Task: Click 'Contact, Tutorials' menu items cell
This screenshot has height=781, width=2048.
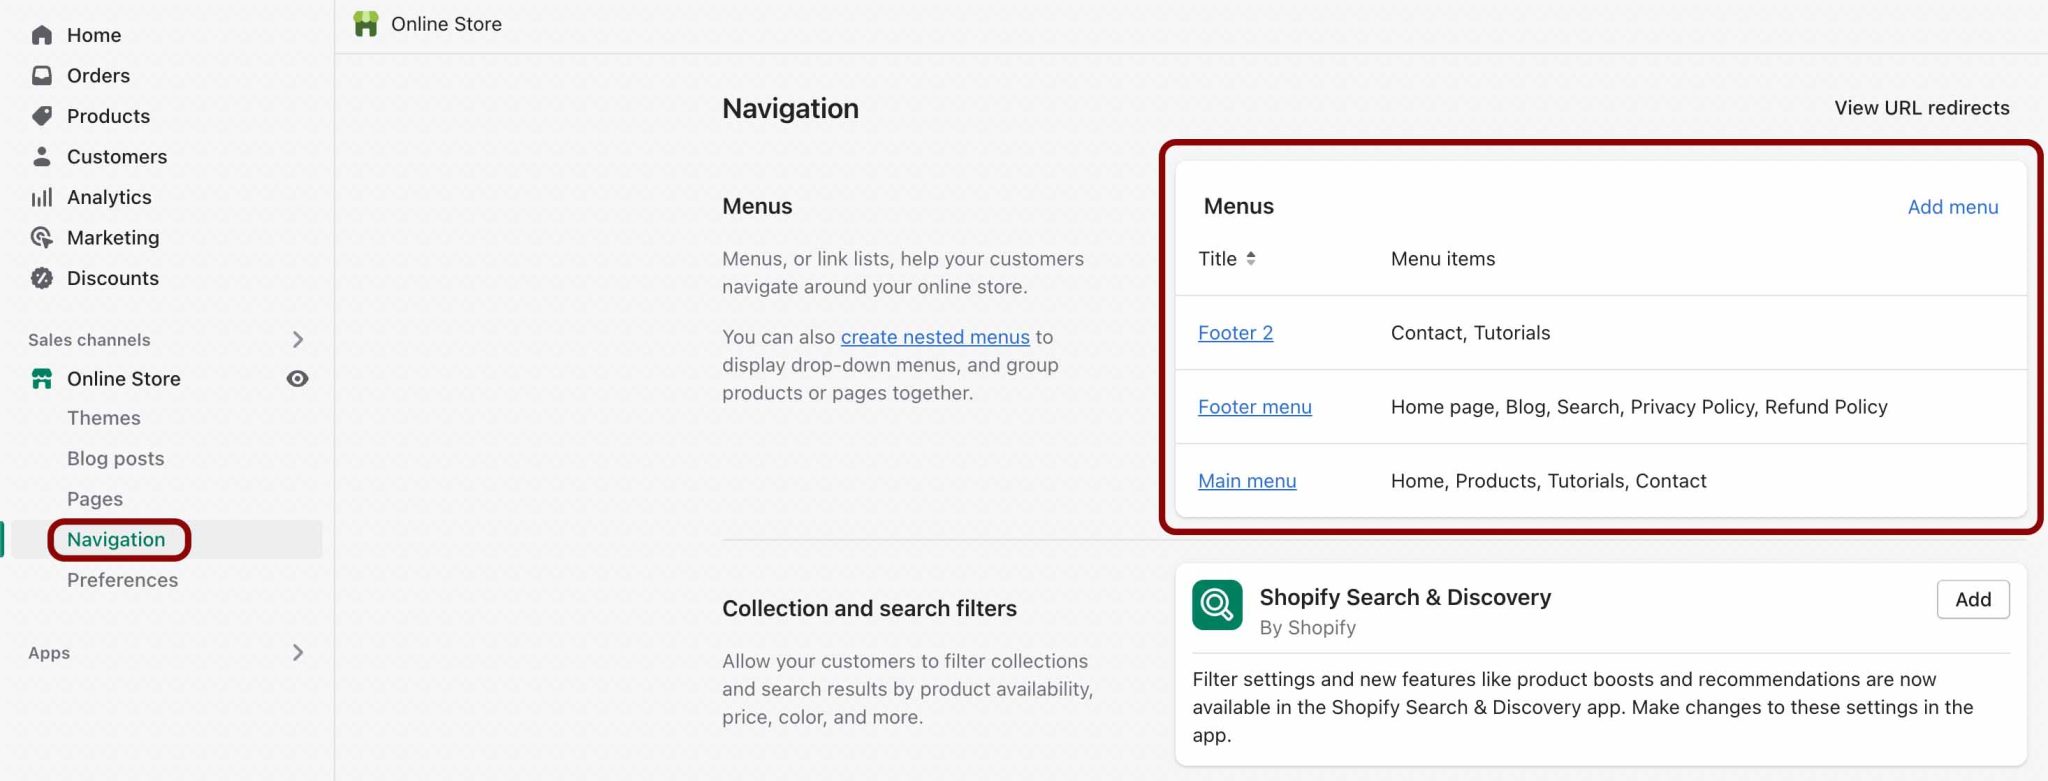Action: [1470, 333]
